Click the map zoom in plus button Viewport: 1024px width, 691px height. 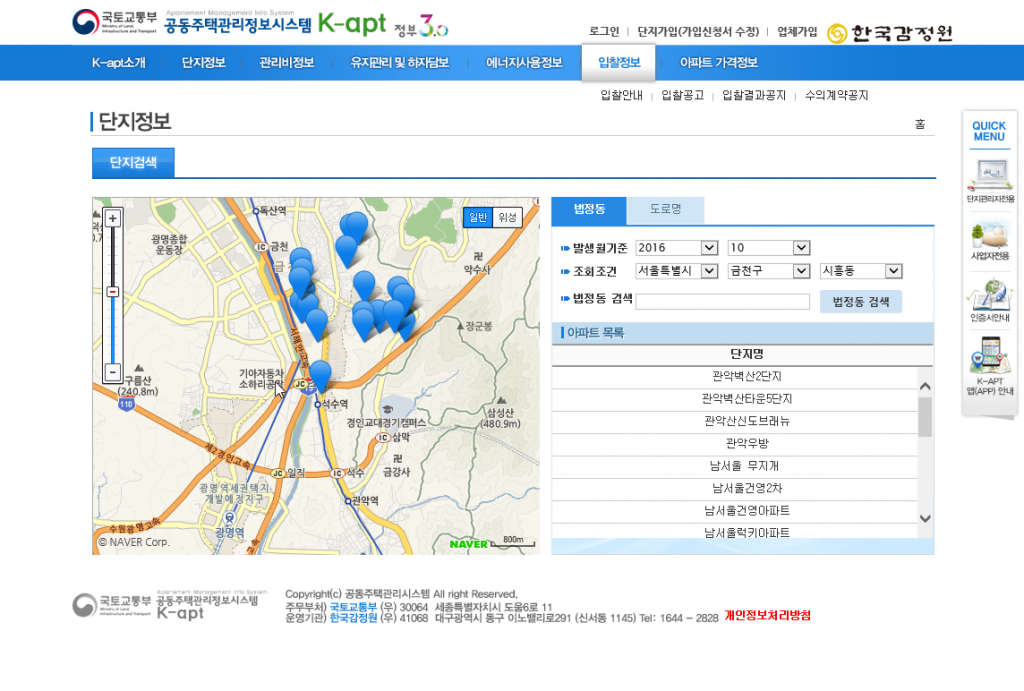point(113,218)
